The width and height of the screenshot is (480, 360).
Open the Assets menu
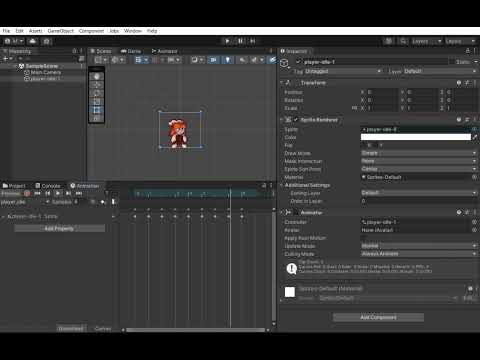coord(35,31)
